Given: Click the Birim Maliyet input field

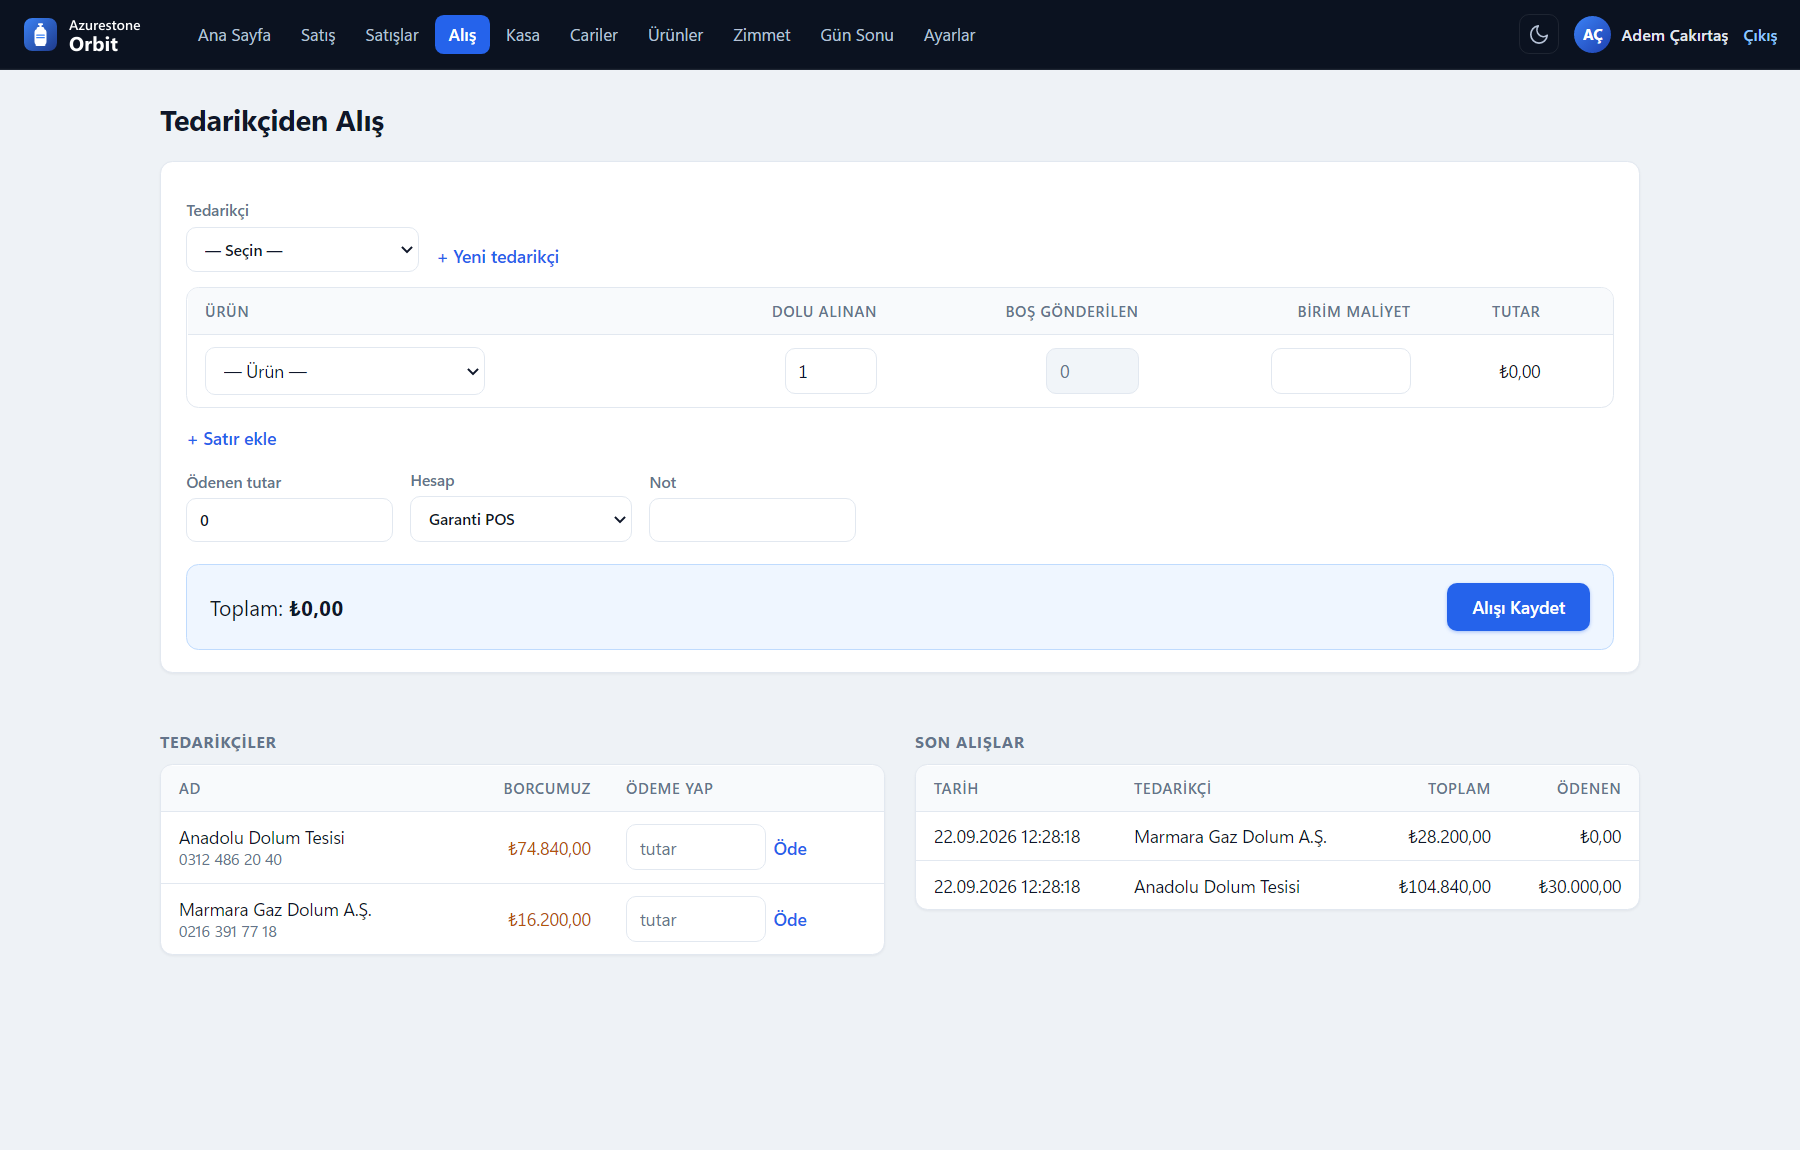Looking at the screenshot, I should tap(1340, 371).
